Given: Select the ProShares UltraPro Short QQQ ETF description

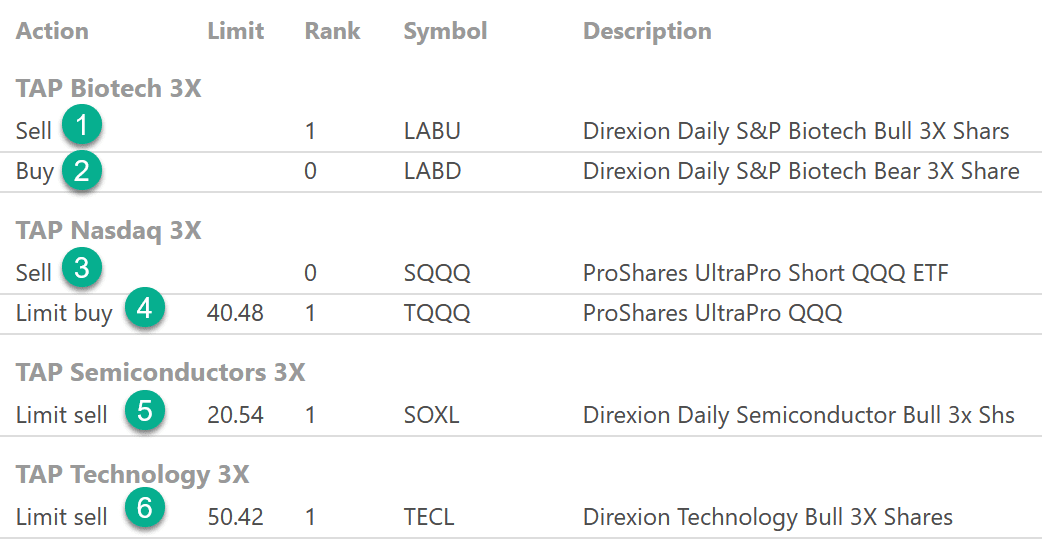Looking at the screenshot, I should pos(765,273).
